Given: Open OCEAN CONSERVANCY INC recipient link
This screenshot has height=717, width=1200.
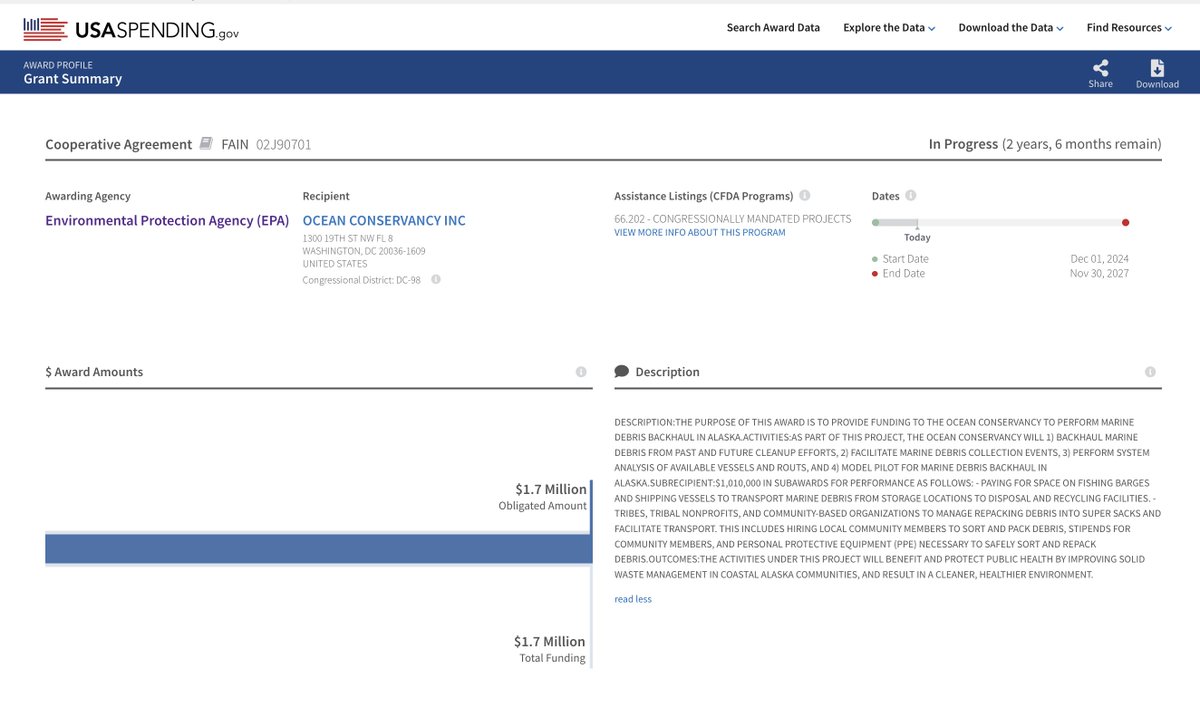Looking at the screenshot, I should 384,220.
